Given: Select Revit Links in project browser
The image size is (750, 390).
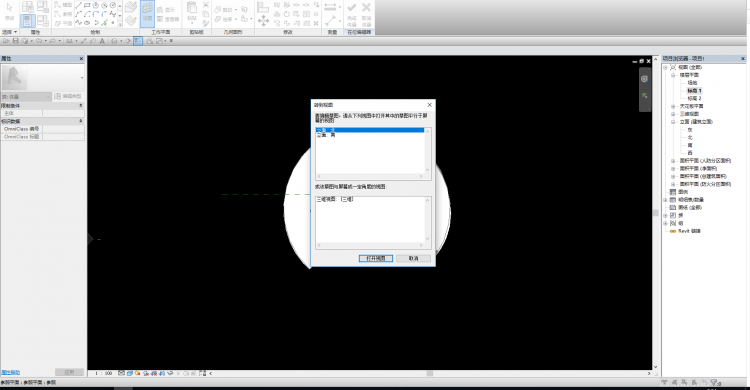Looking at the screenshot, I should click(x=689, y=231).
